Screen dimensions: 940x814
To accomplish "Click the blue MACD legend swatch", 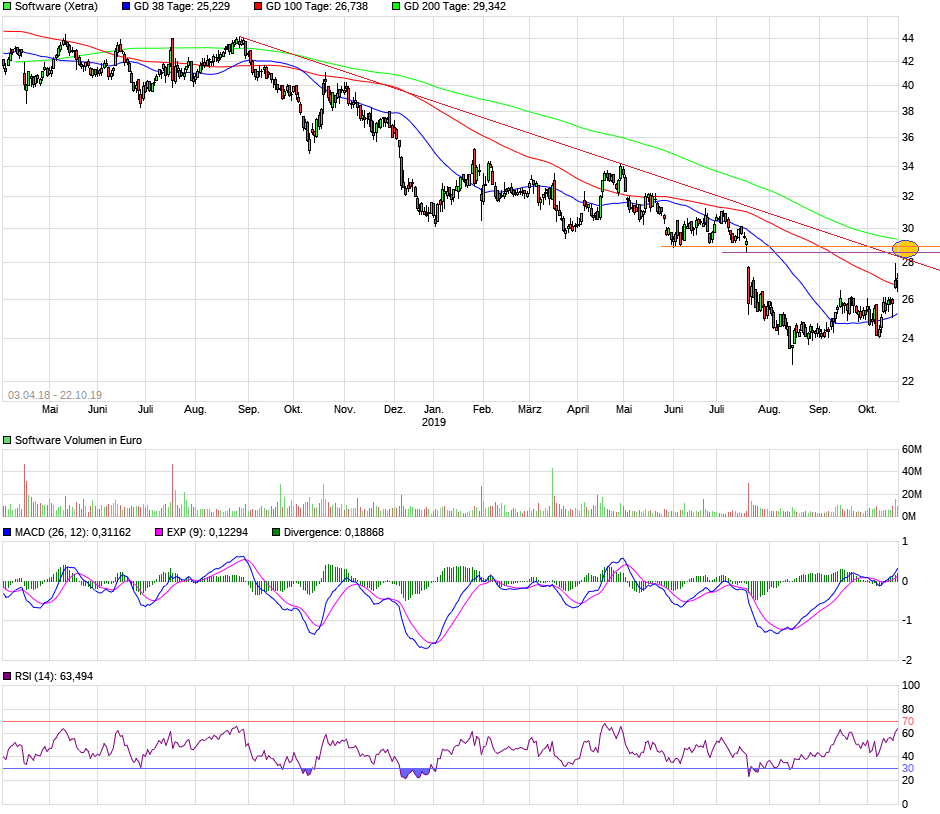I will click(x=7, y=532).
